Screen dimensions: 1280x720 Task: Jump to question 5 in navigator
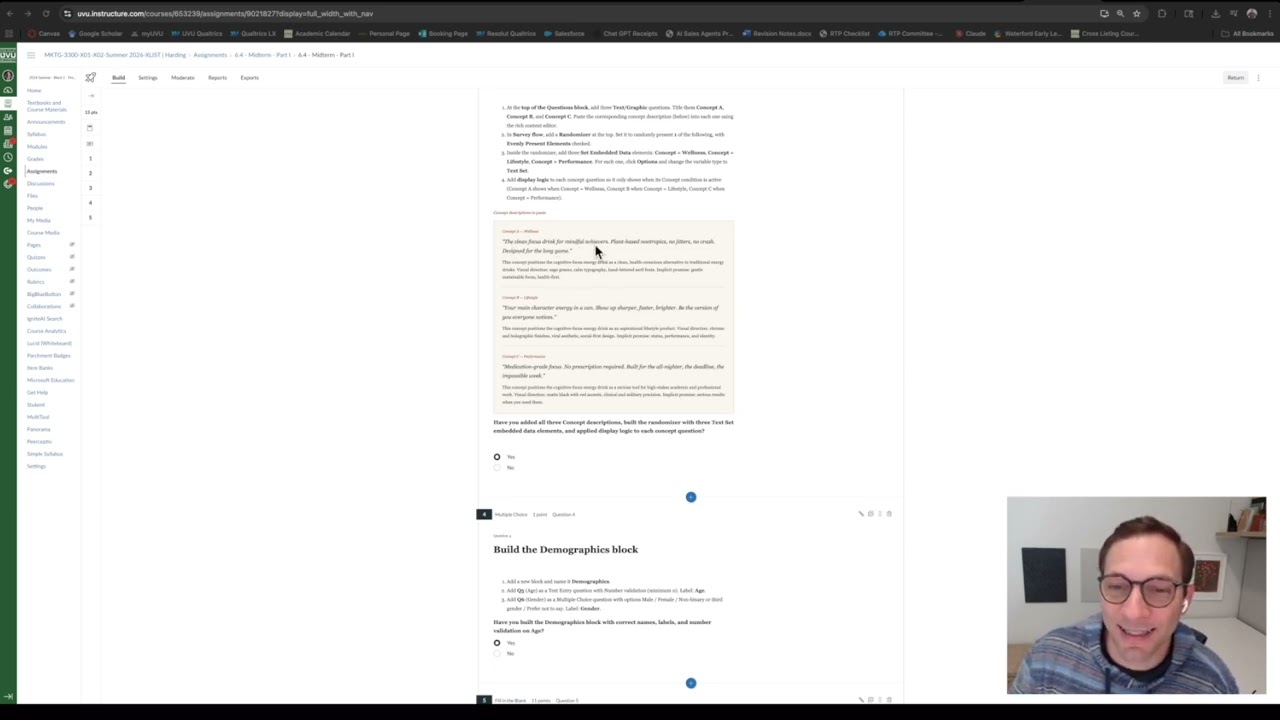(90, 217)
